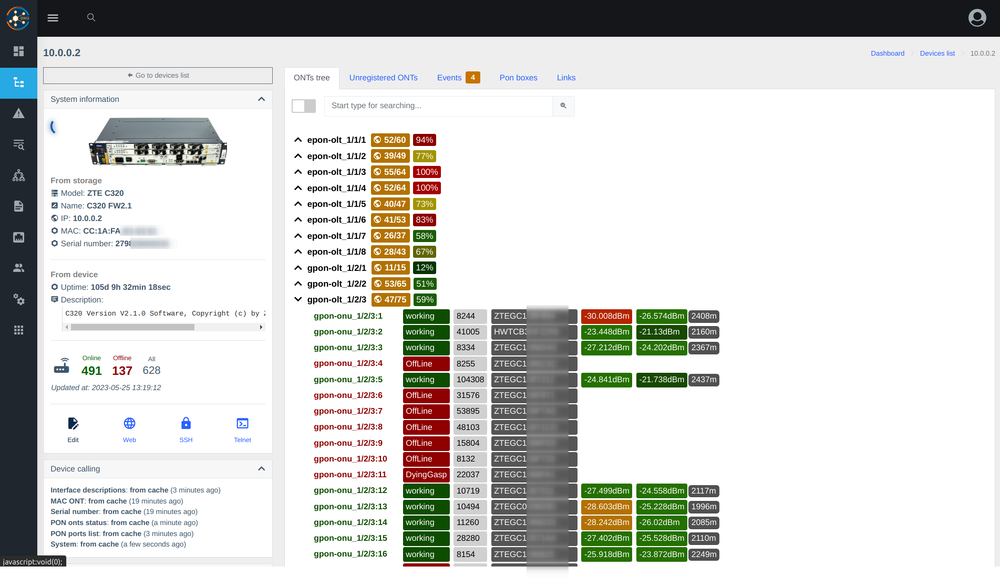Toggle the switch beside the search field

pos(303,106)
